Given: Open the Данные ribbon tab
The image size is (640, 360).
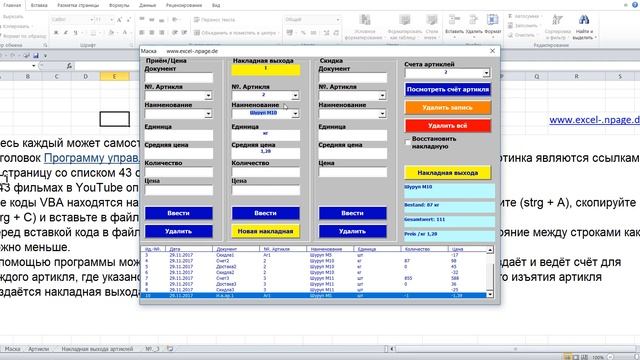Looking at the screenshot, I should pos(147,5).
